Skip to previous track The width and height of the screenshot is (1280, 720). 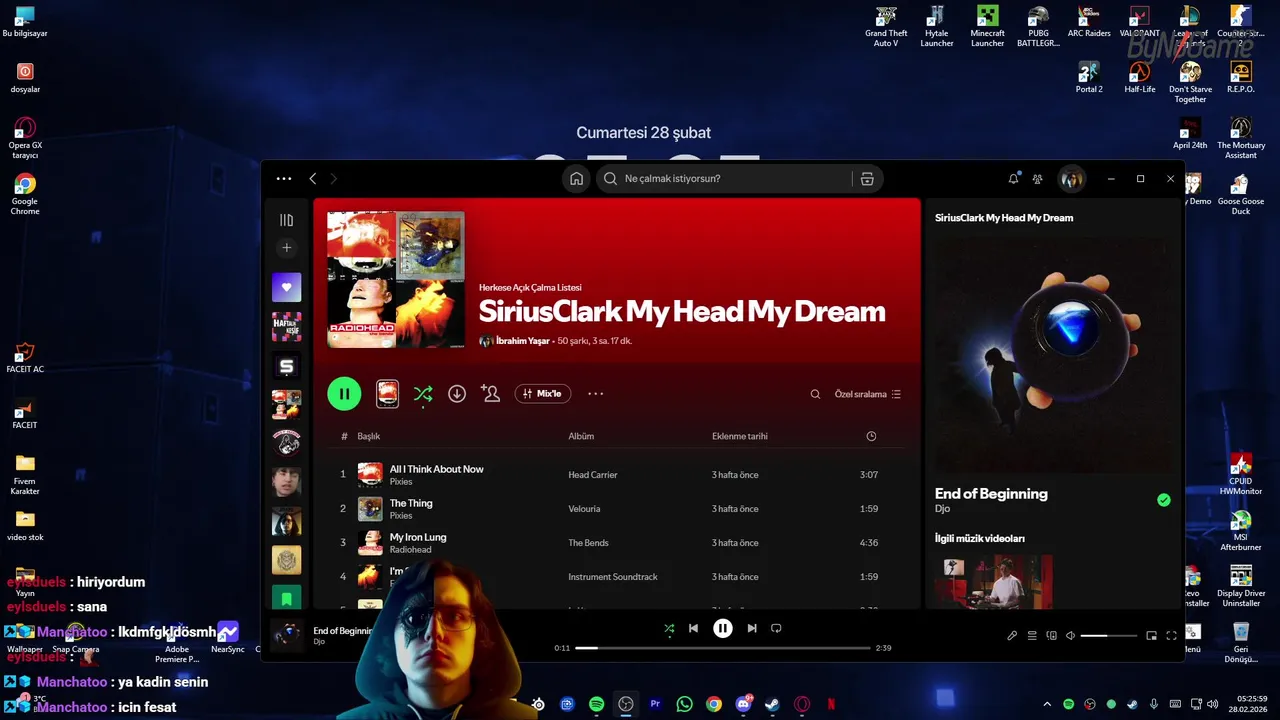tap(693, 628)
